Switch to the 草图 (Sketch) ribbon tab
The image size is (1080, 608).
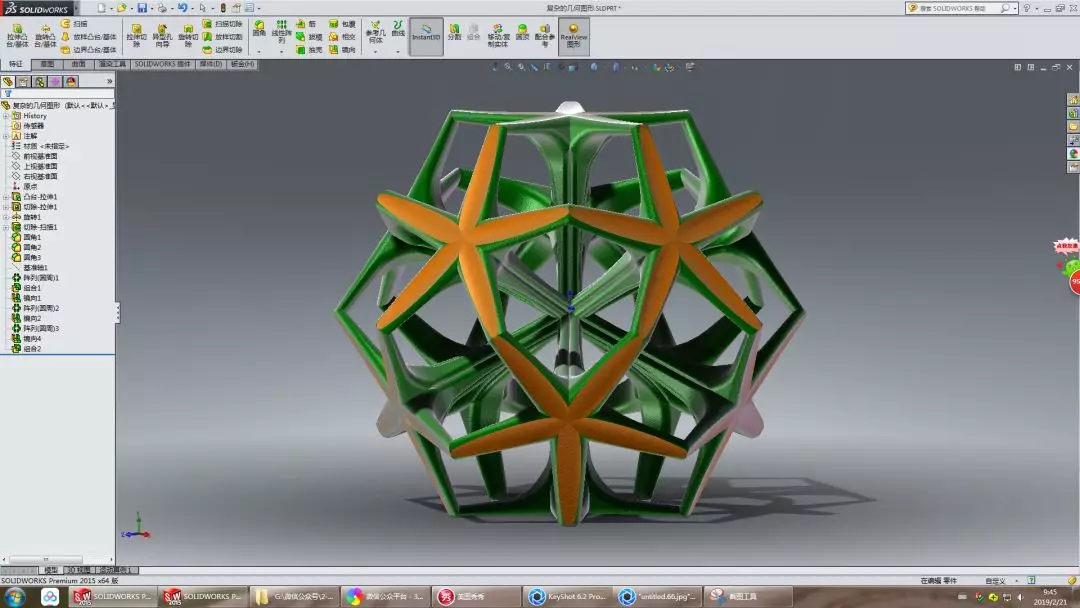click(47, 64)
